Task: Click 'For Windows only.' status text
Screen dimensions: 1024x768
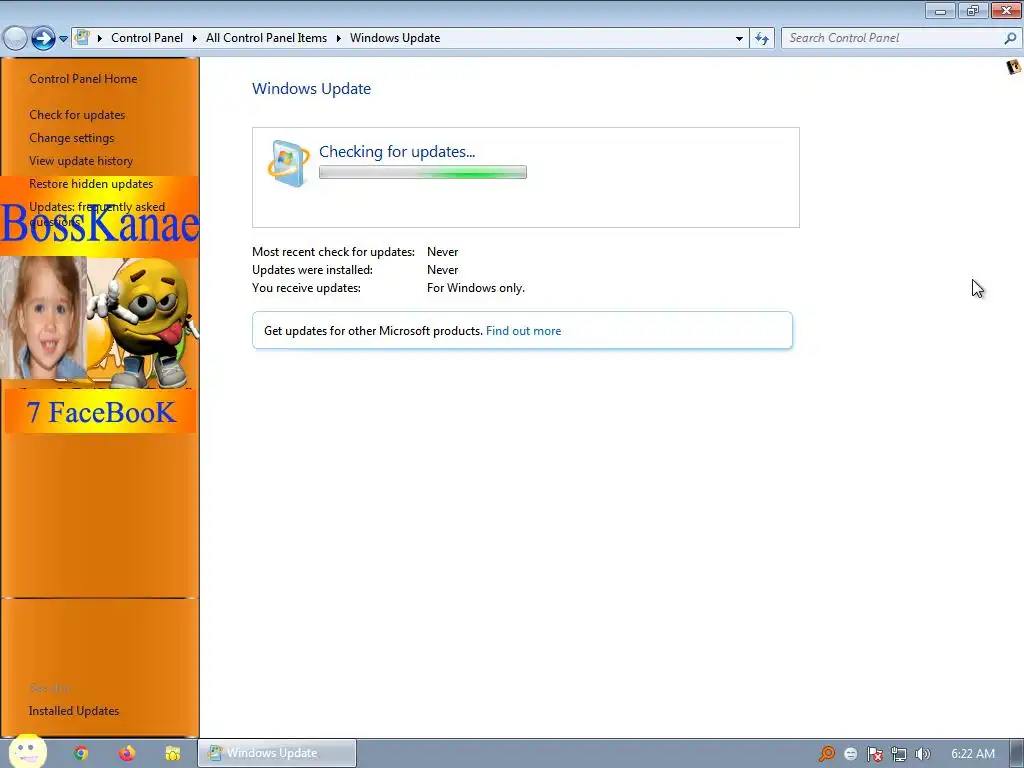Action: pos(476,288)
